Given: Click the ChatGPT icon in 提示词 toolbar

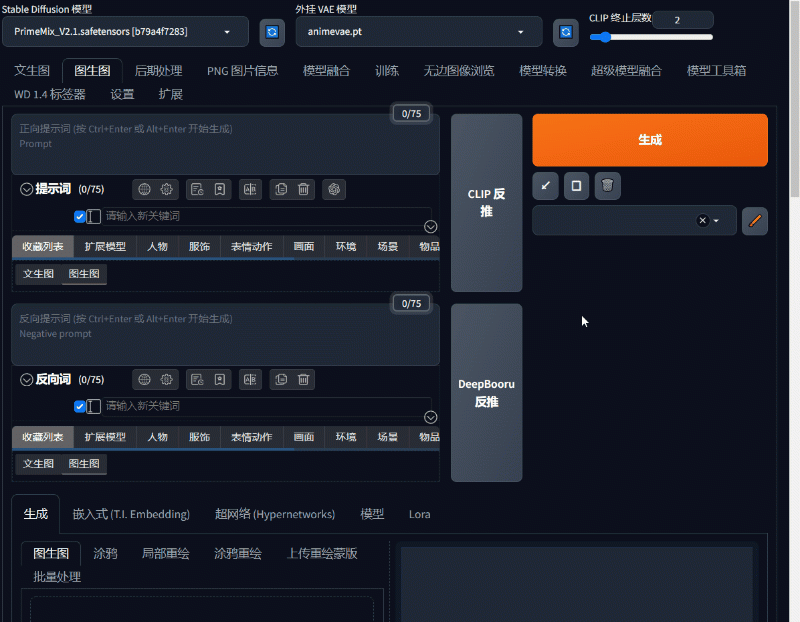Looking at the screenshot, I should (334, 189).
